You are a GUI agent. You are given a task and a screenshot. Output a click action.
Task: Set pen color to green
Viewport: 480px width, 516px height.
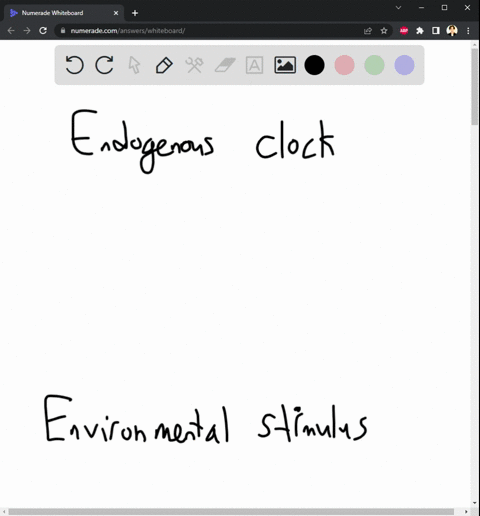tap(374, 65)
